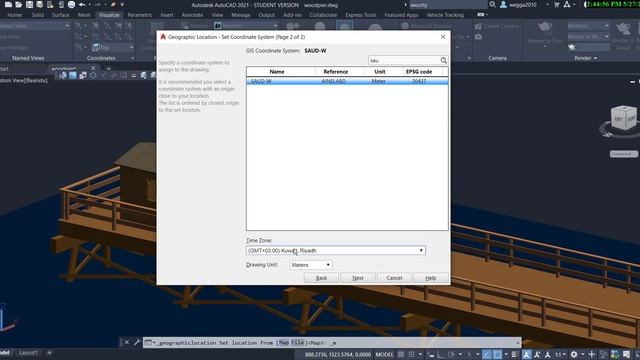Click the Next button
Image resolution: width=640 pixels, height=360 pixels.
[x=358, y=278]
